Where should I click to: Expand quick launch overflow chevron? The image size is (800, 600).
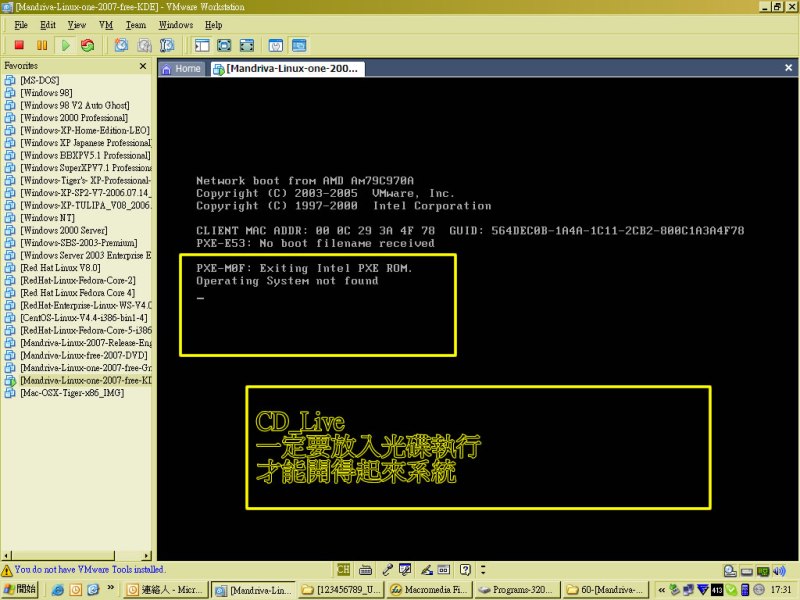110,588
